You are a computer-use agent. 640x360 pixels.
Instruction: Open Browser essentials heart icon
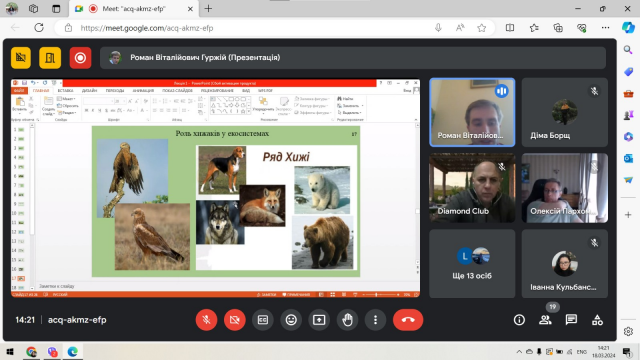coord(582,28)
